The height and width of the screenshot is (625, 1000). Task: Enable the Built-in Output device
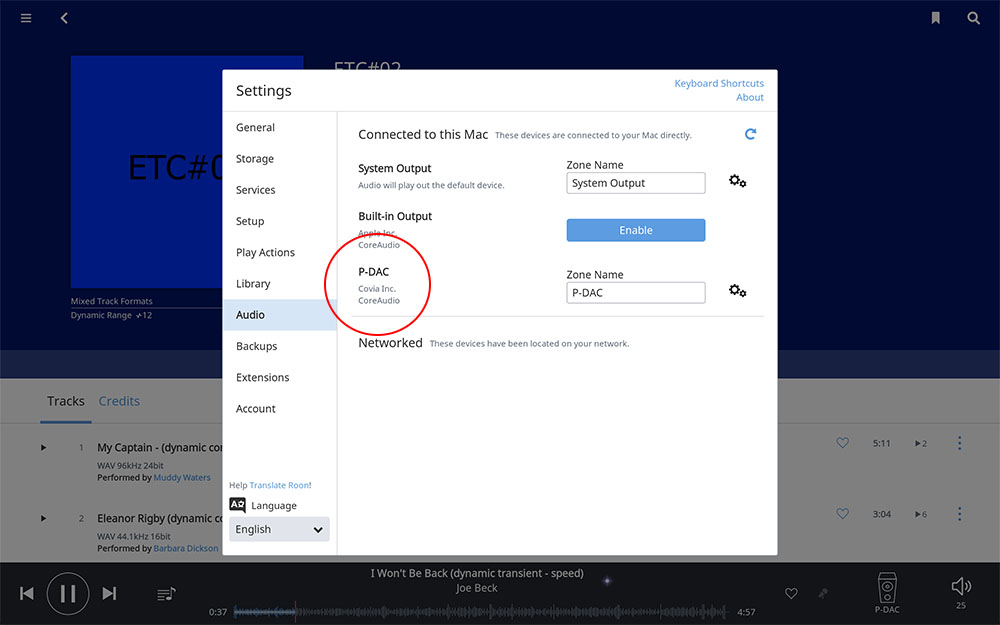[635, 230]
